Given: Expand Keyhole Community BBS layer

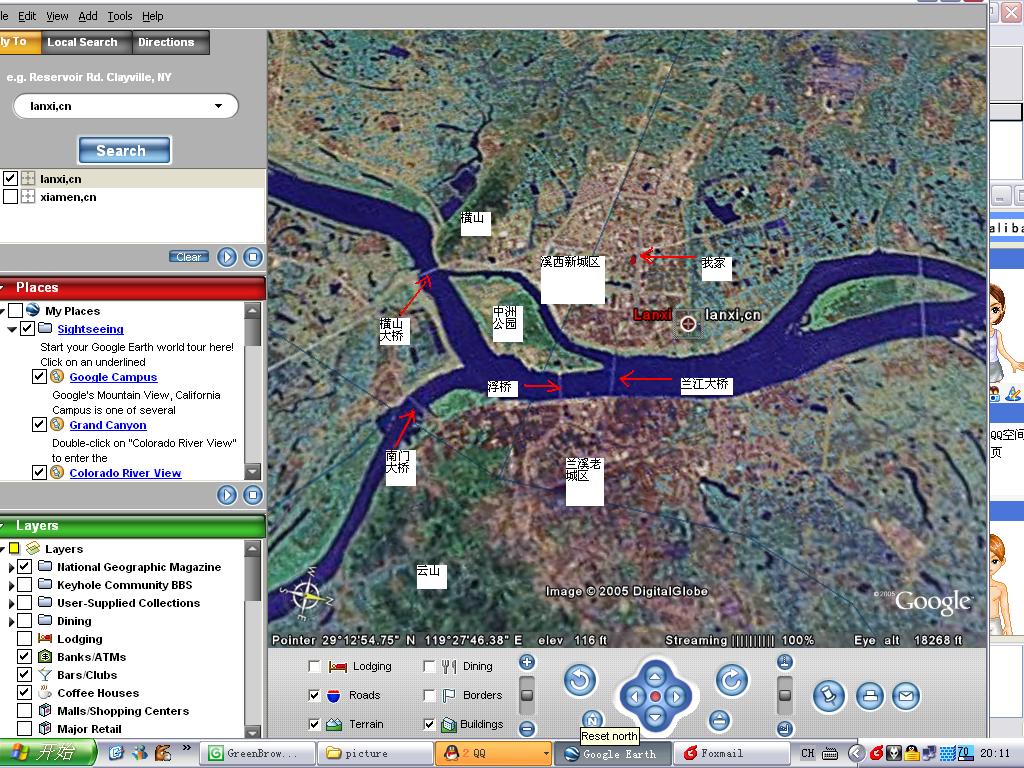Looking at the screenshot, I should (x=11, y=585).
